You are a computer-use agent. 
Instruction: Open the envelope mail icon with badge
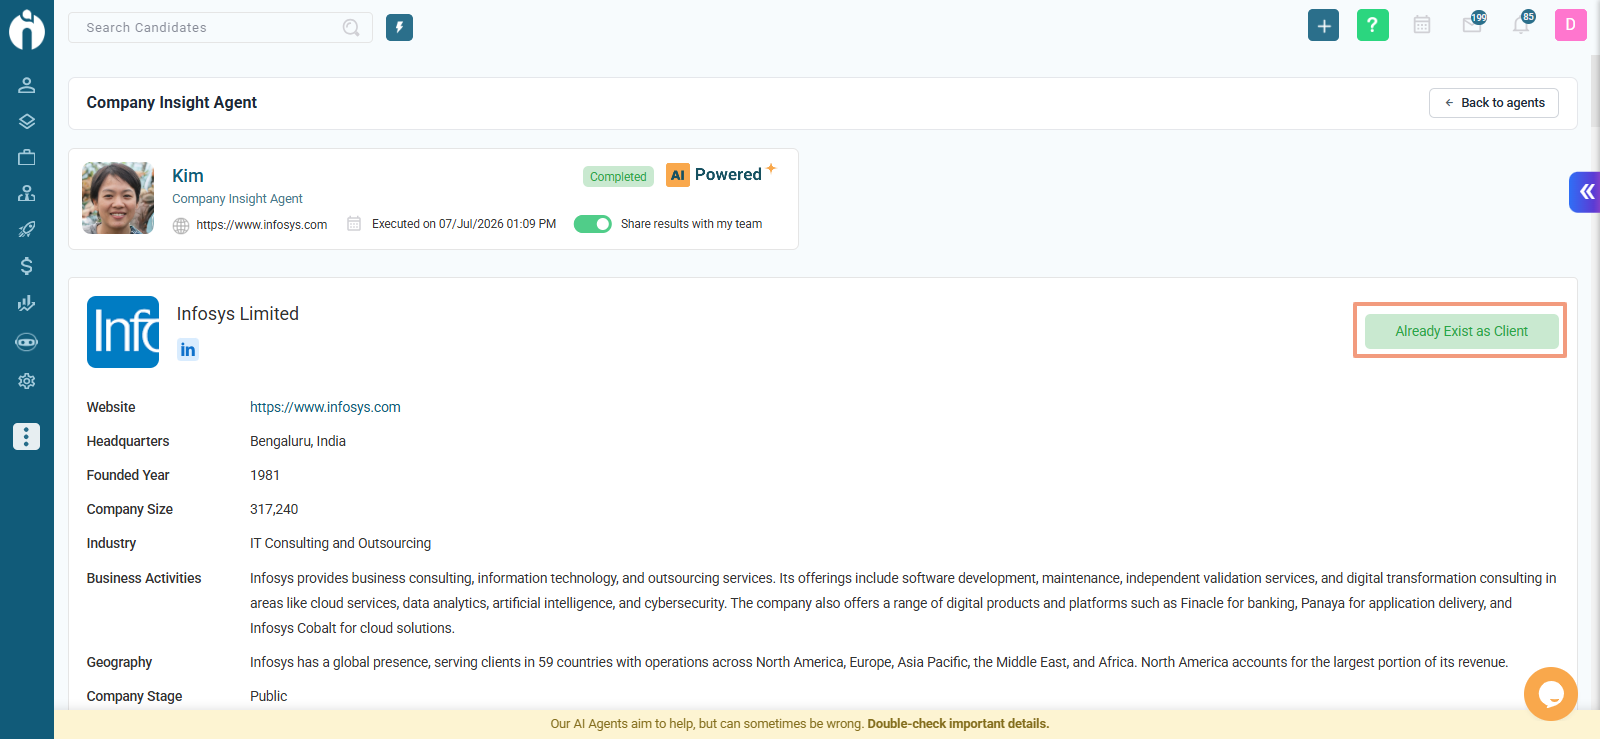pyautogui.click(x=1473, y=24)
